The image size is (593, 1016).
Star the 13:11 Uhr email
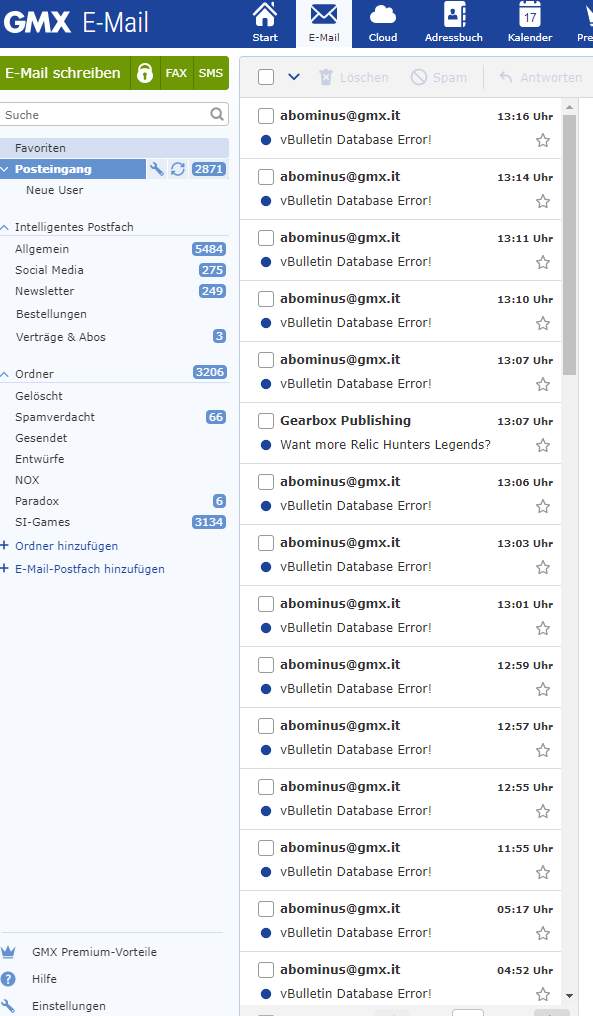coord(543,262)
